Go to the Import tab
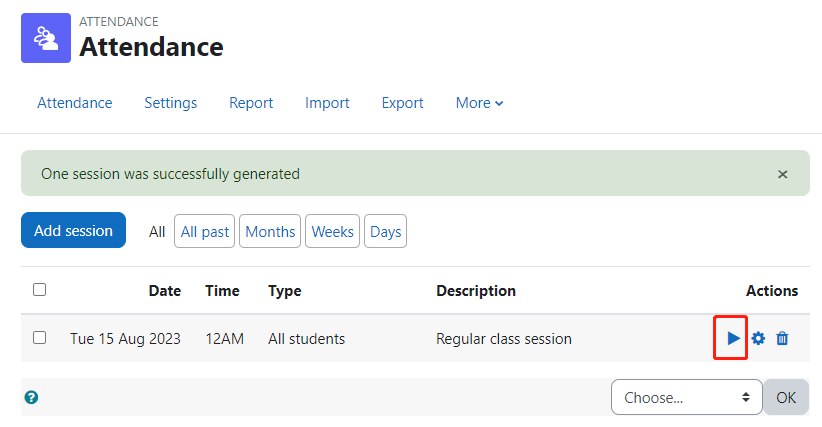Screen dimensions: 822x427 point(327,103)
